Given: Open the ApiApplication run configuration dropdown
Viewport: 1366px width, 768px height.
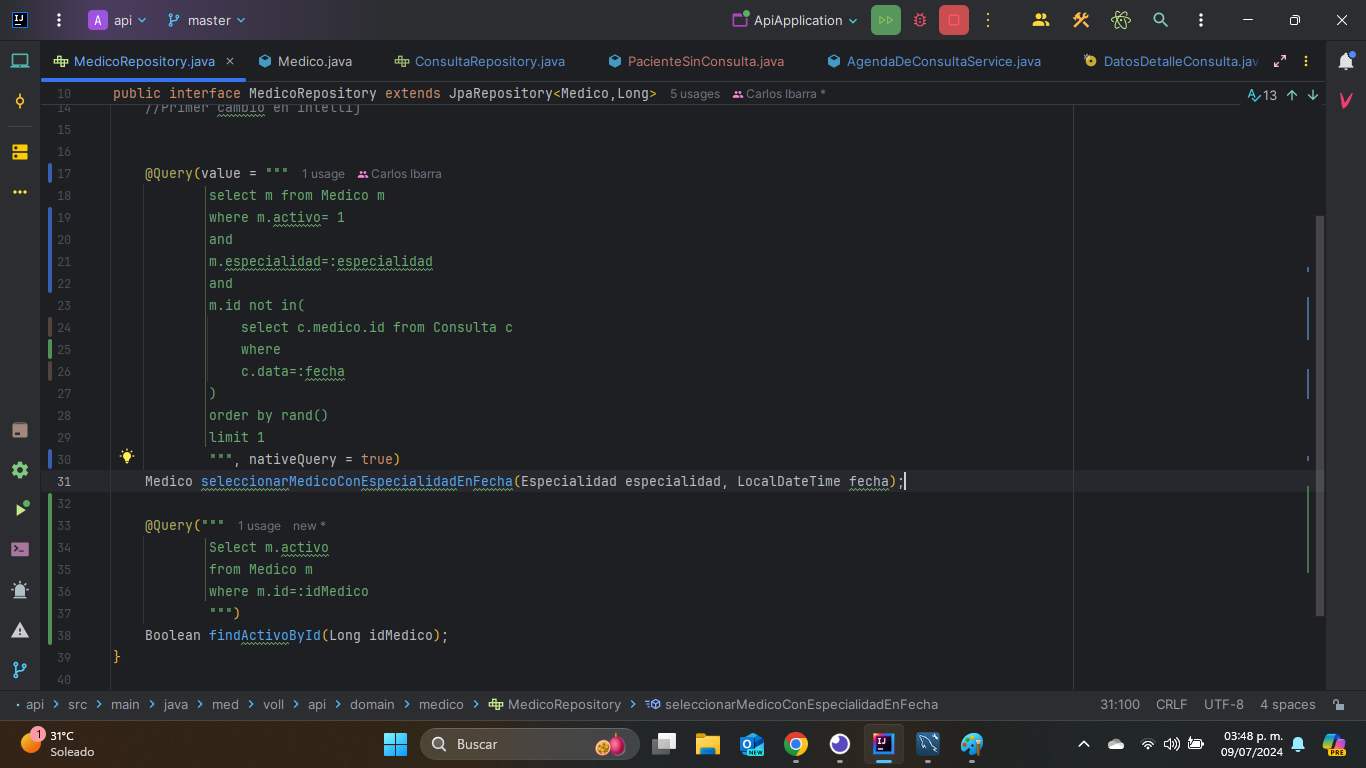Looking at the screenshot, I should point(795,20).
